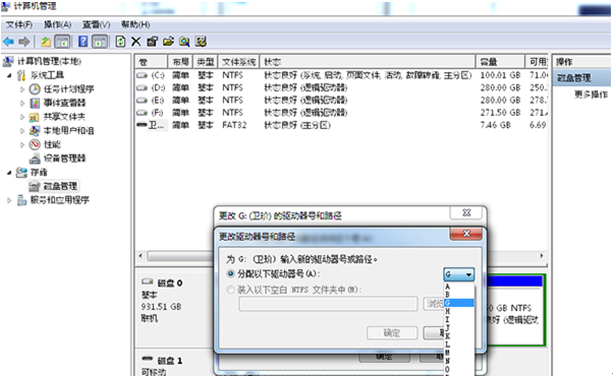
Task: Click the horizontal scrollbar right arrow
Action: click(541, 256)
